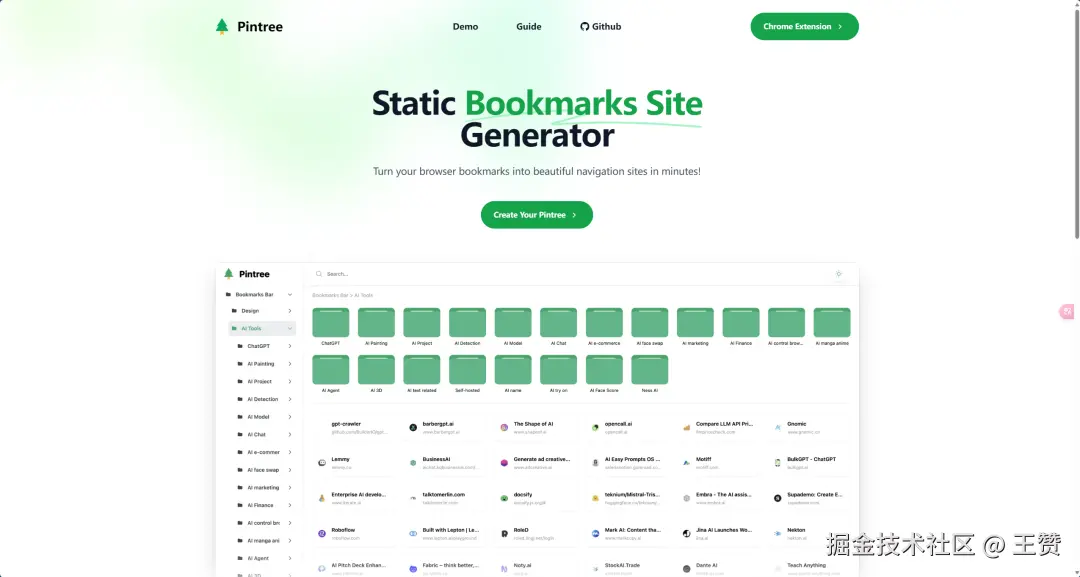Expand the AI Project sidebar chevron
Image resolution: width=1080 pixels, height=577 pixels.
289,381
